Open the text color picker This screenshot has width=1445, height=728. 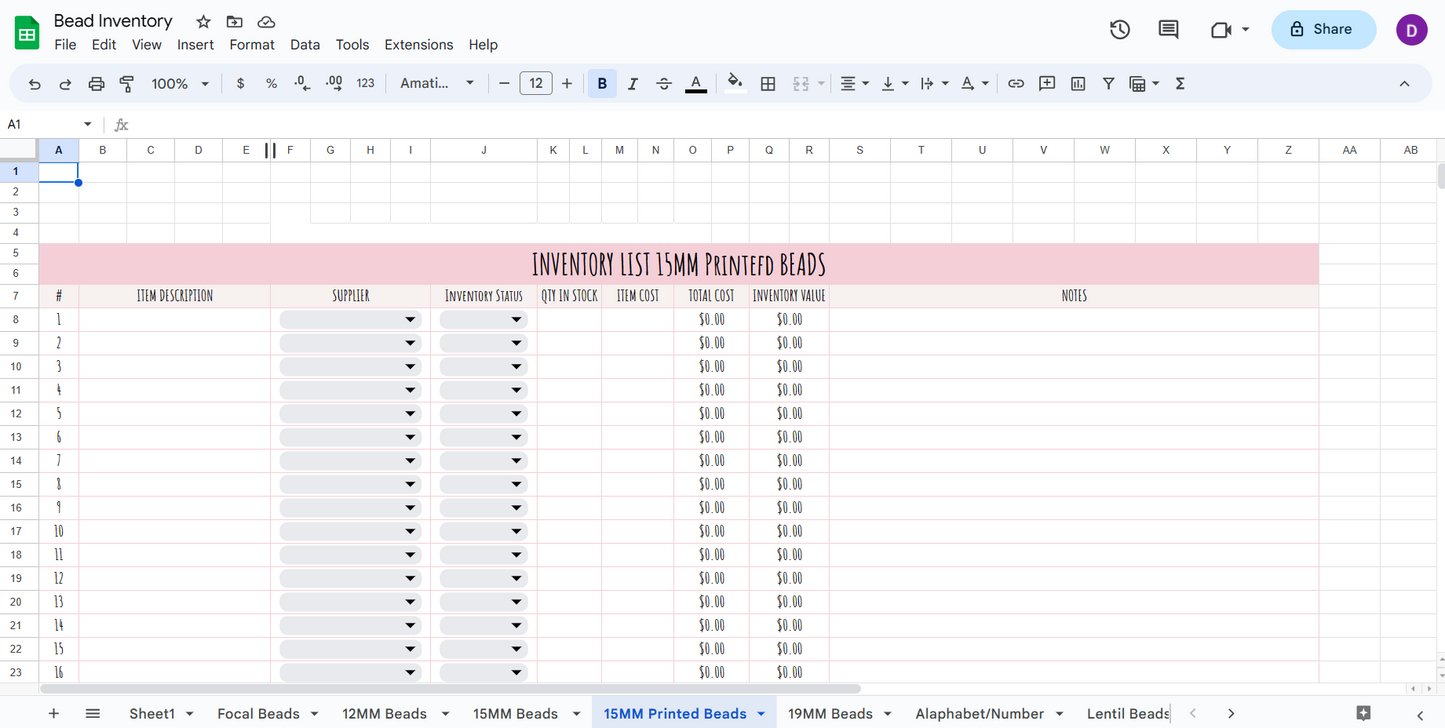pos(696,84)
